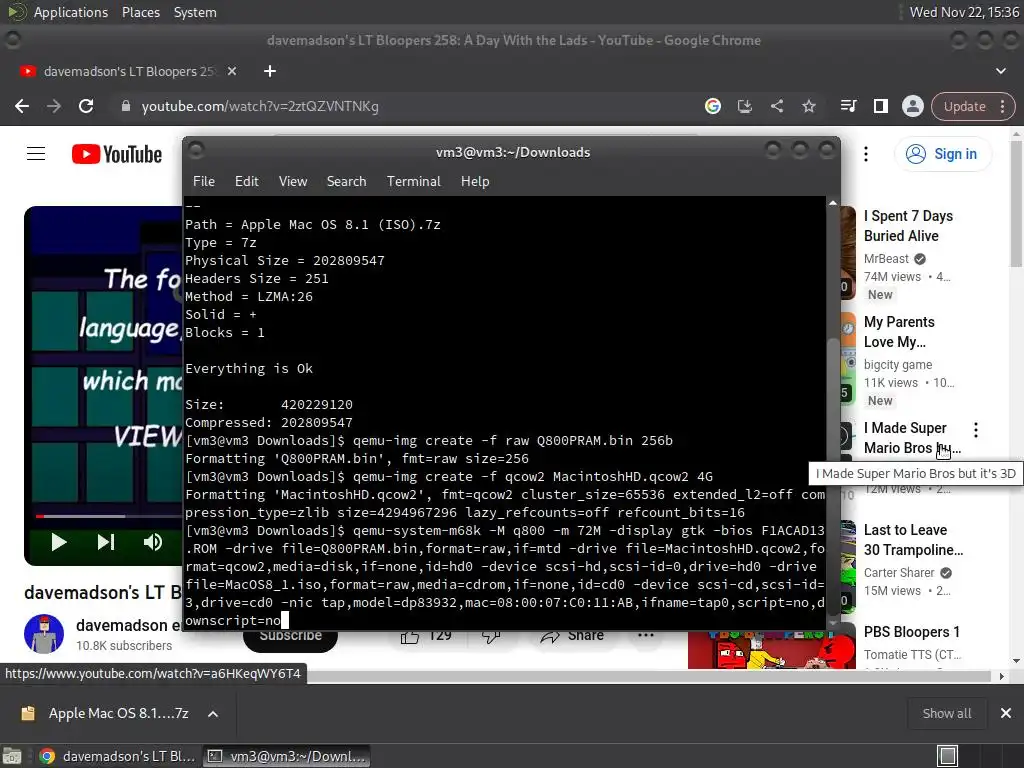1024x768 pixels.
Task: Open Applications menu in top panel
Action: 71,12
